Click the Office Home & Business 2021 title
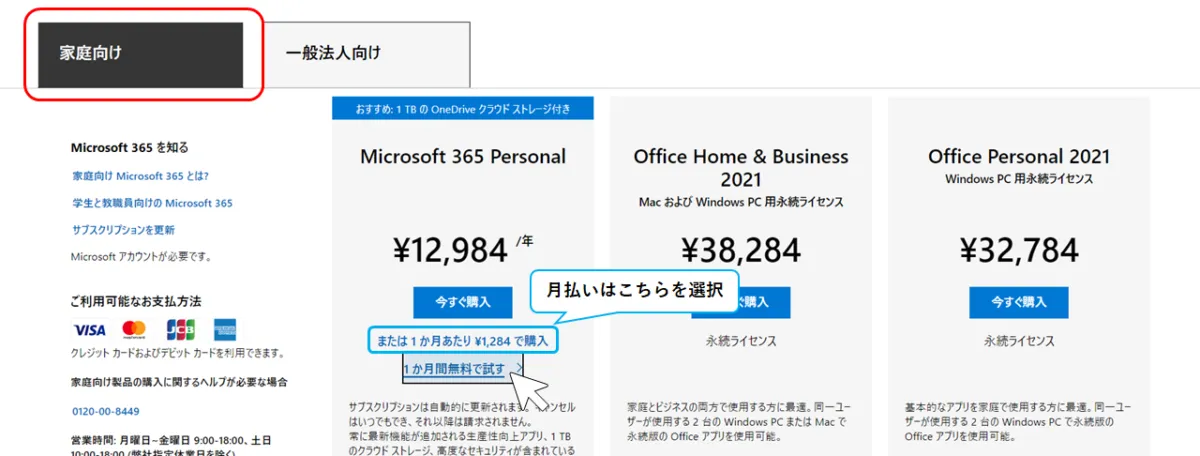This screenshot has width=1200, height=456. point(740,167)
